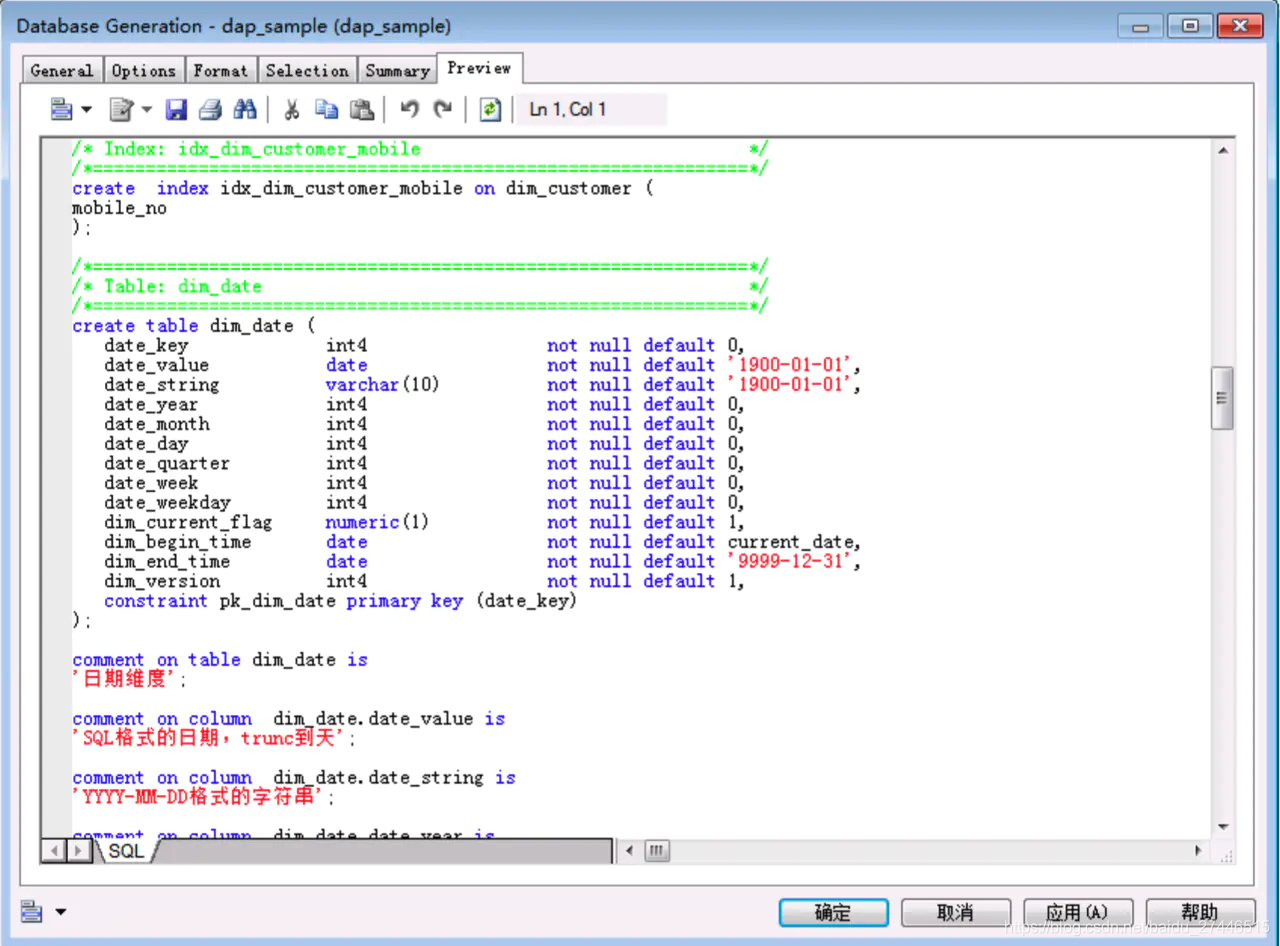Screen dimensions: 1280x946
Task: Click the sheet tab scroll-right arrow
Action: (79, 851)
